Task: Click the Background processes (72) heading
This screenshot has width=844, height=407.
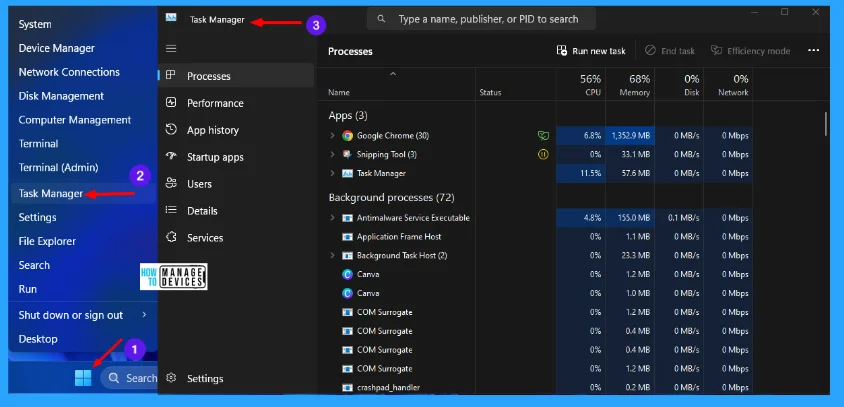Action: pos(391,198)
